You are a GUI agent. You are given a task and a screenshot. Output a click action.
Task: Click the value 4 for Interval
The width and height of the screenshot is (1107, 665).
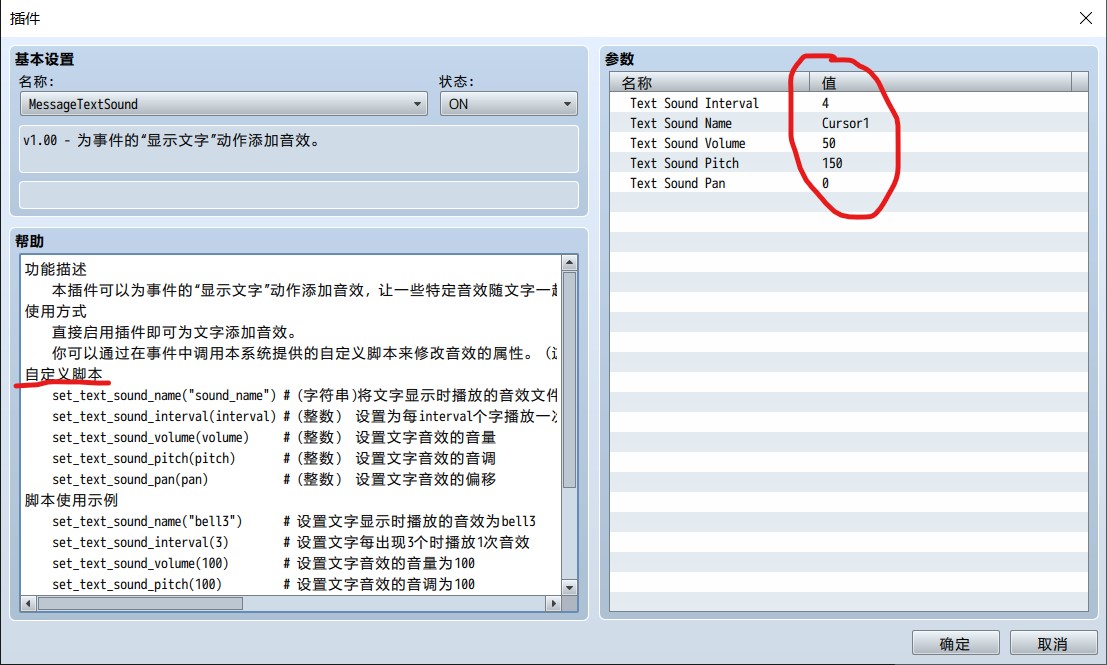(x=825, y=103)
